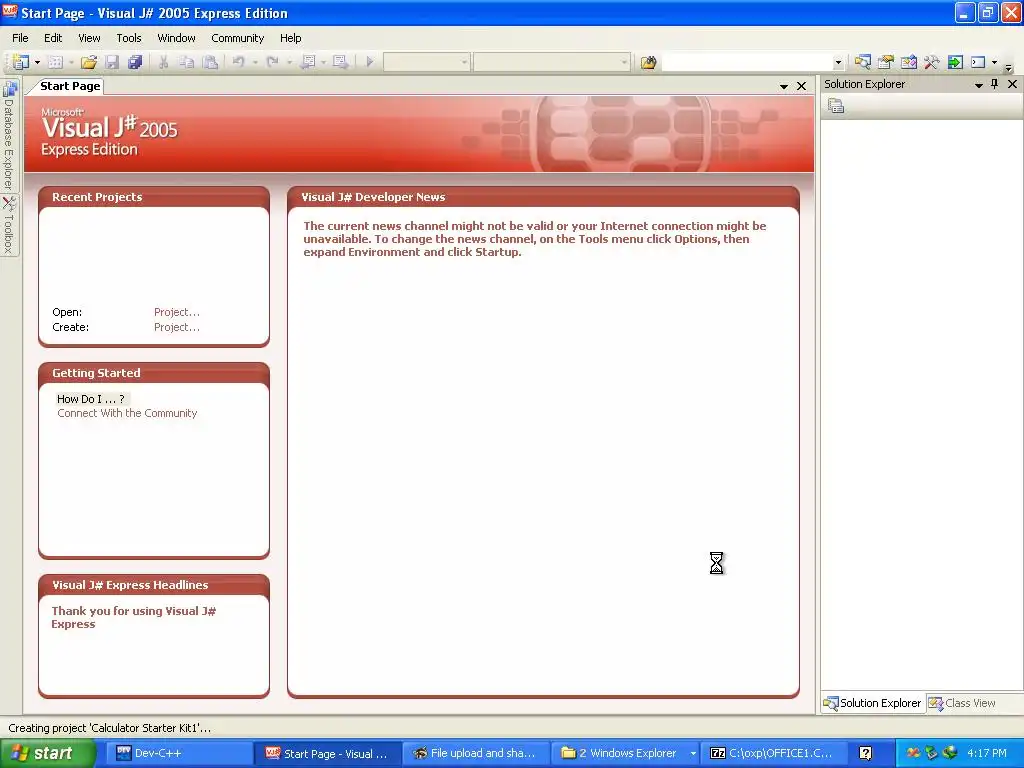Open the Help menu
Viewport: 1024px width, 768px height.
coord(291,38)
